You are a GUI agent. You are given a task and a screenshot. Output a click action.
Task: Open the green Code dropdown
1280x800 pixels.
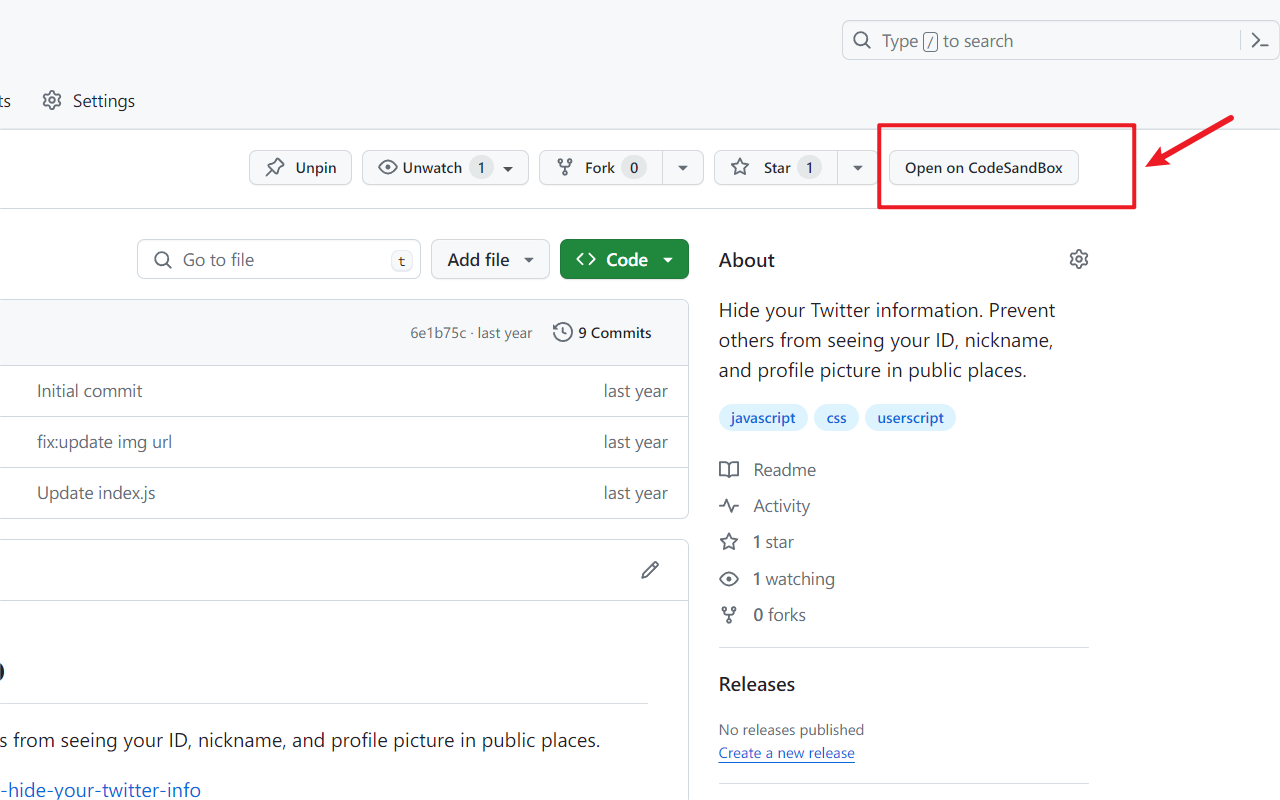(624, 260)
